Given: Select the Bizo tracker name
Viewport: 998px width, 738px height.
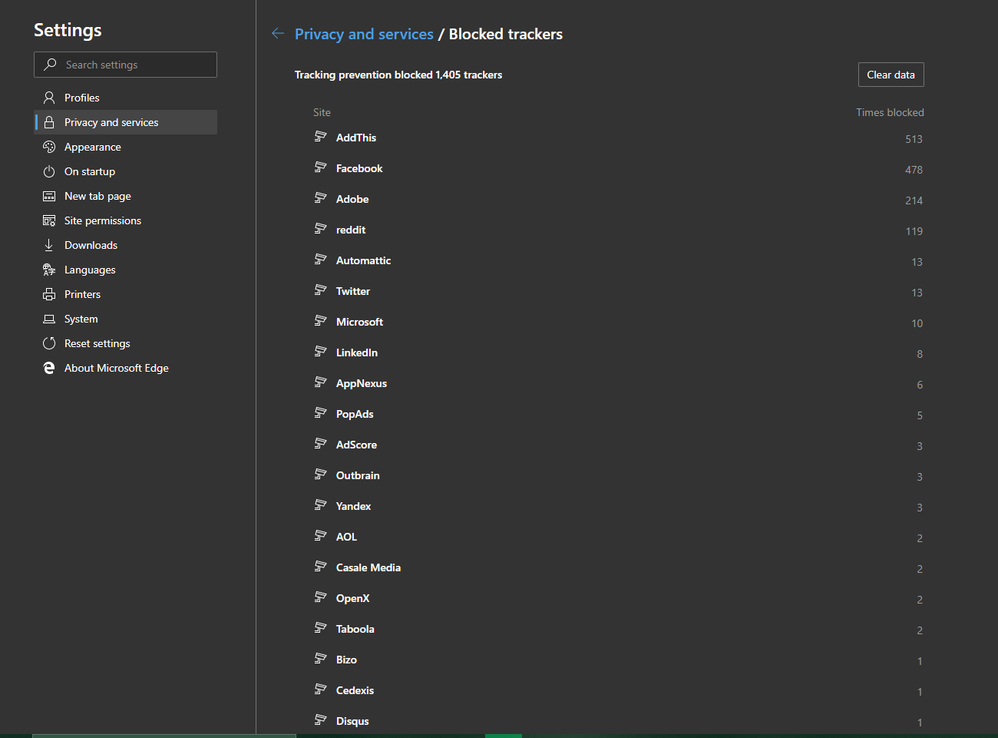Looking at the screenshot, I should (346, 660).
